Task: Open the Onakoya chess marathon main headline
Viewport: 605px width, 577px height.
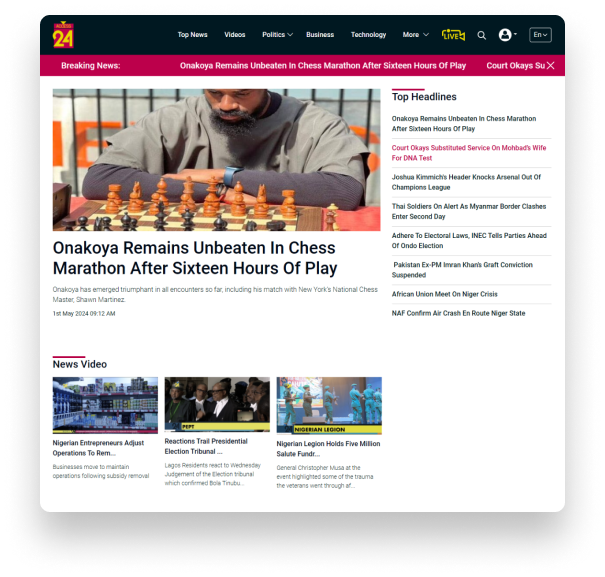Action: coord(195,258)
